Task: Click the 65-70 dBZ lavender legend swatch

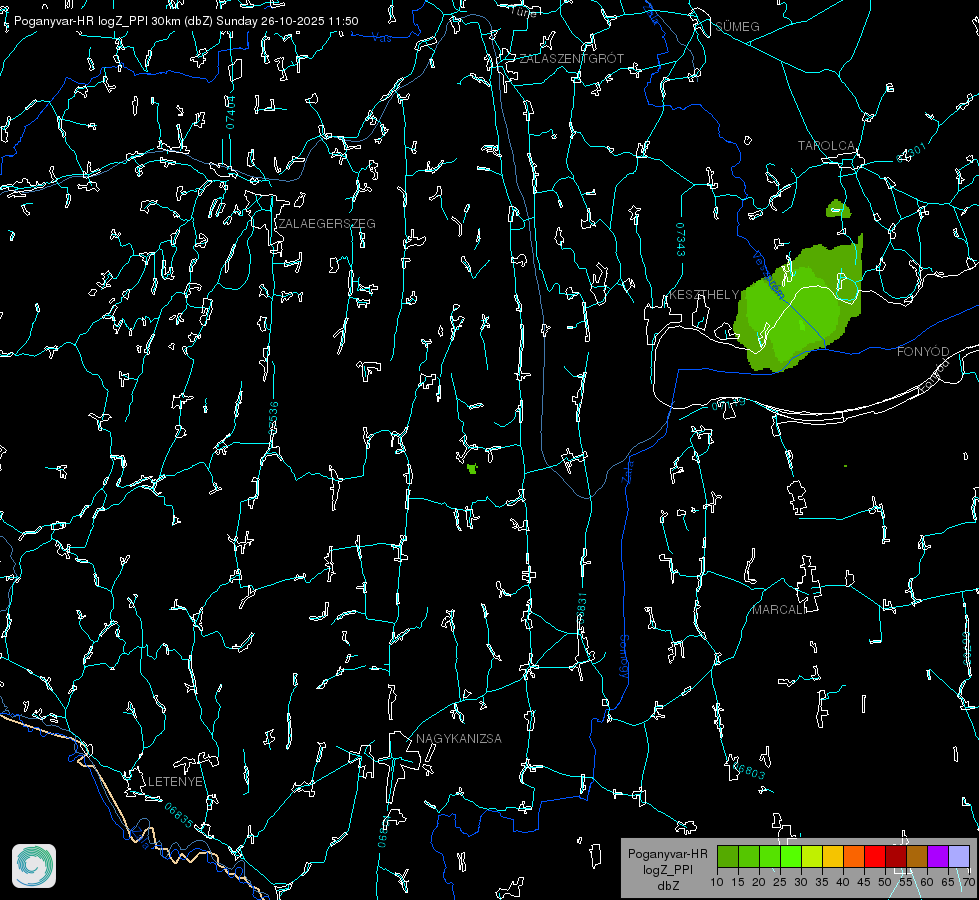Action: [x=959, y=856]
